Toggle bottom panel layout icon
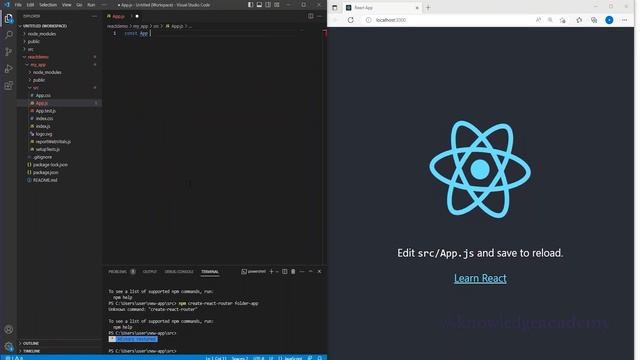This screenshot has width=640, height=360. pyautogui.click(x=259, y=5)
